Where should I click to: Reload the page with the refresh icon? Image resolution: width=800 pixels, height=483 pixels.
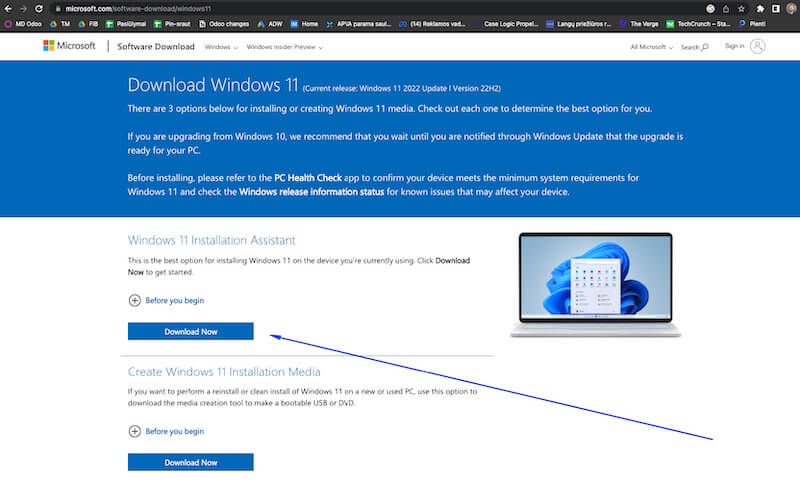39,9
